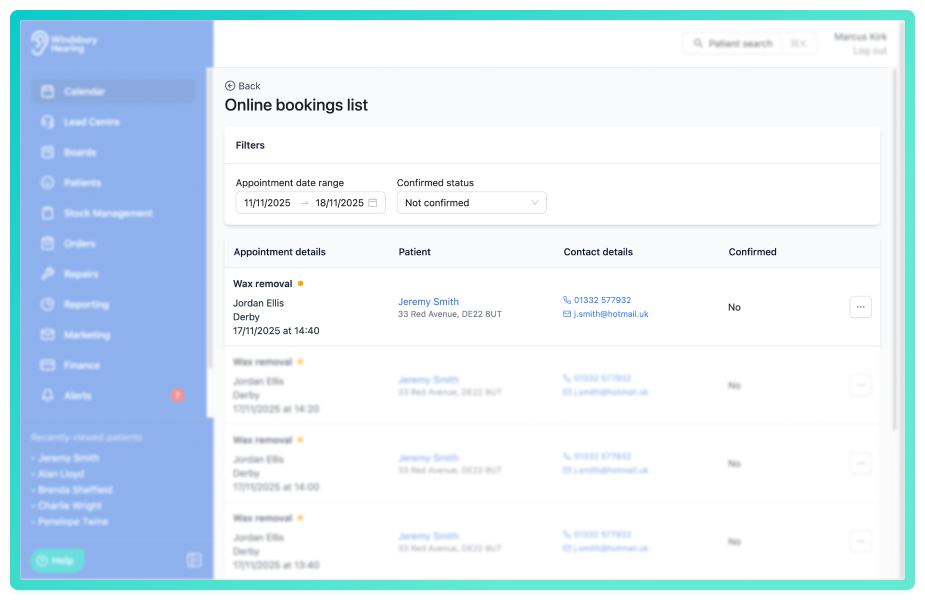925x600 pixels.
Task: Click the Patient column header
Action: [414, 252]
